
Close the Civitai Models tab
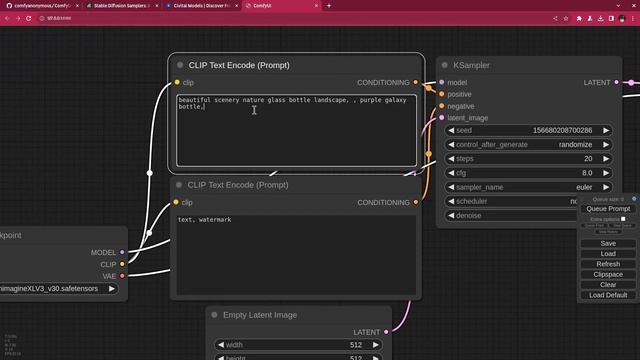pyautogui.click(x=236, y=6)
